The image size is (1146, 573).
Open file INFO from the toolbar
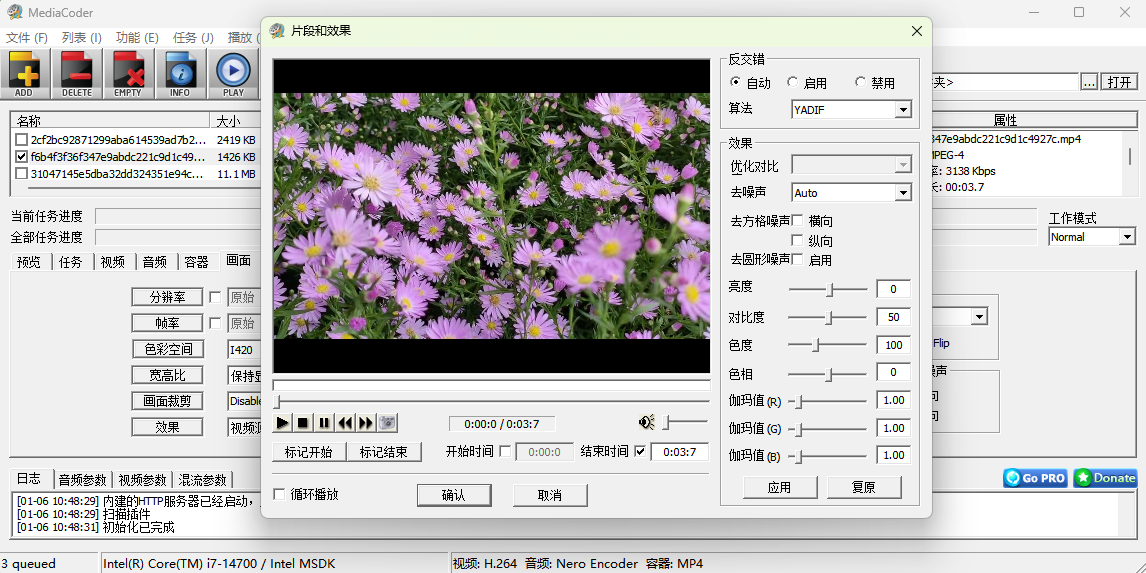pyautogui.click(x=180, y=74)
